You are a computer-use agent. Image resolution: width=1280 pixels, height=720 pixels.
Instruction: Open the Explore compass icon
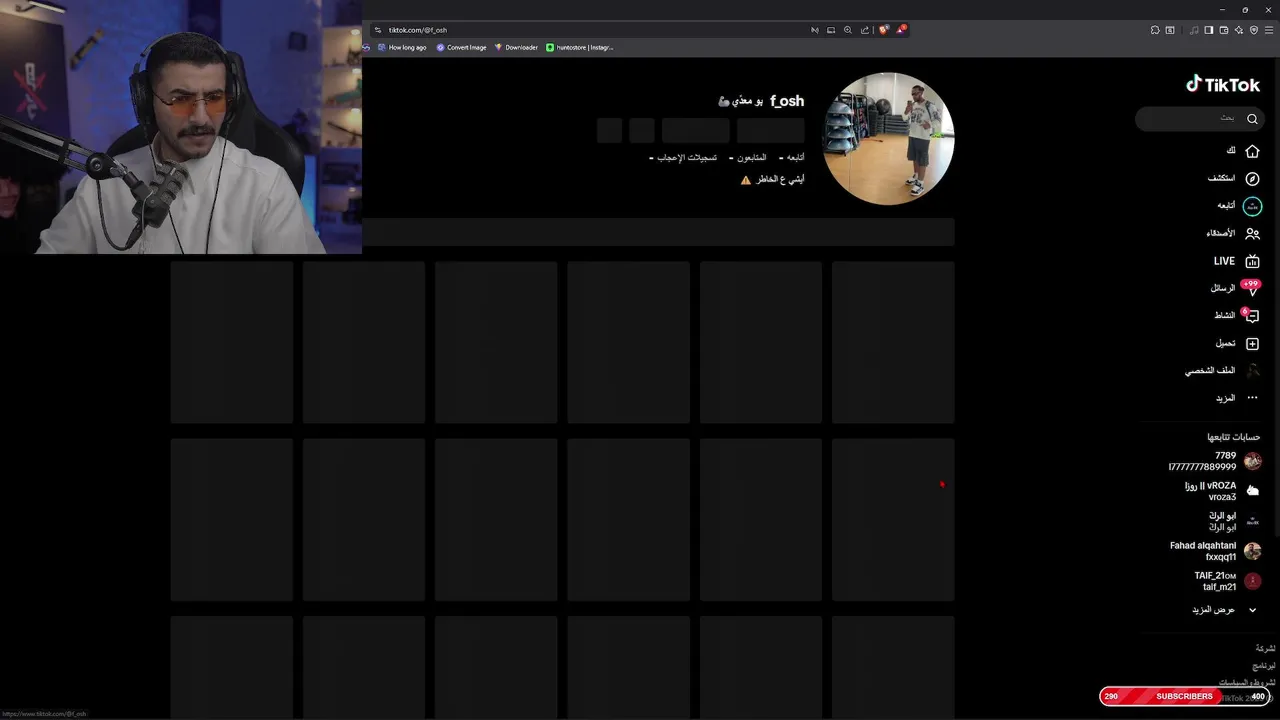1252,179
